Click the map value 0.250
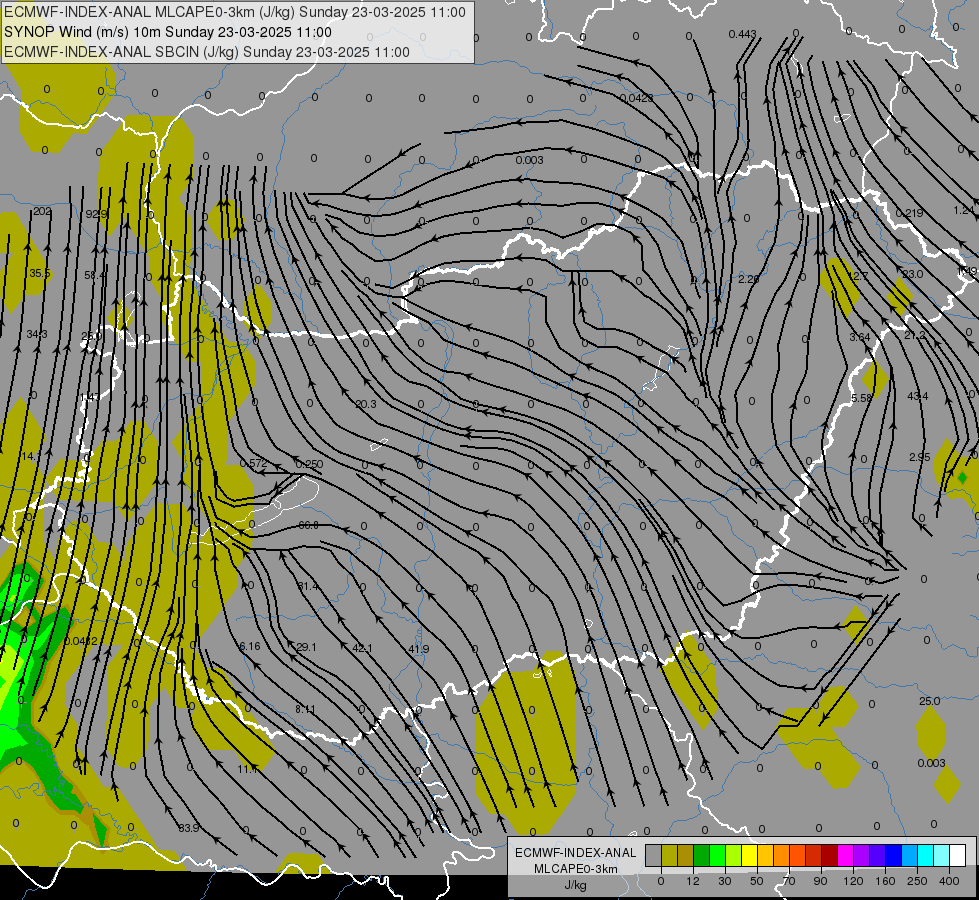 click(309, 464)
